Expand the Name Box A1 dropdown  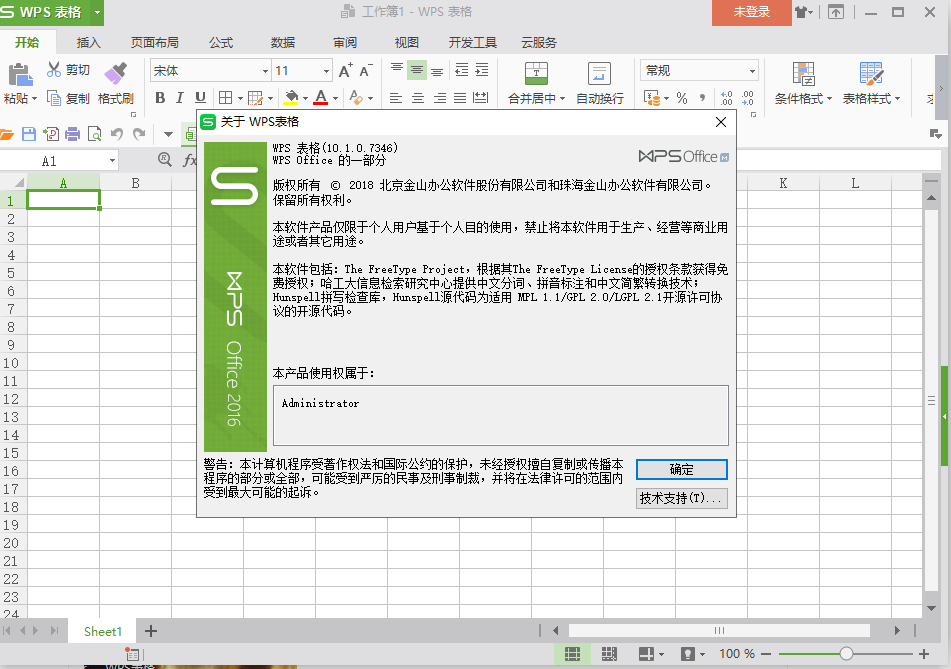[x=112, y=161]
